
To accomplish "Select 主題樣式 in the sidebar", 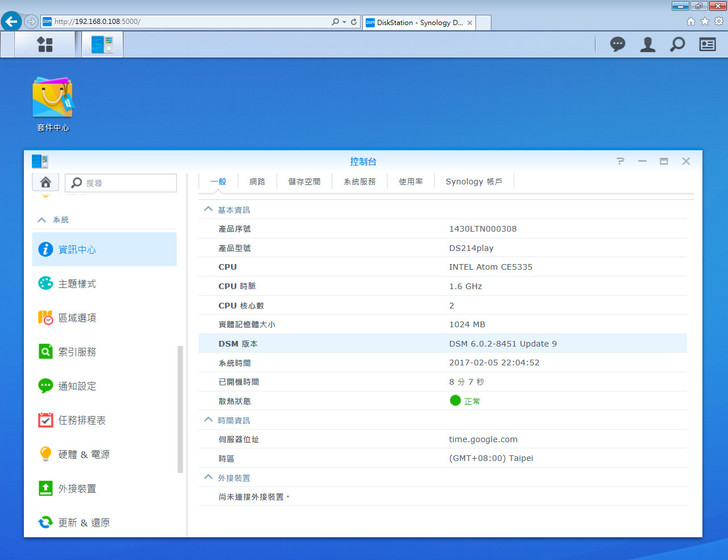I will pyautogui.click(x=77, y=284).
